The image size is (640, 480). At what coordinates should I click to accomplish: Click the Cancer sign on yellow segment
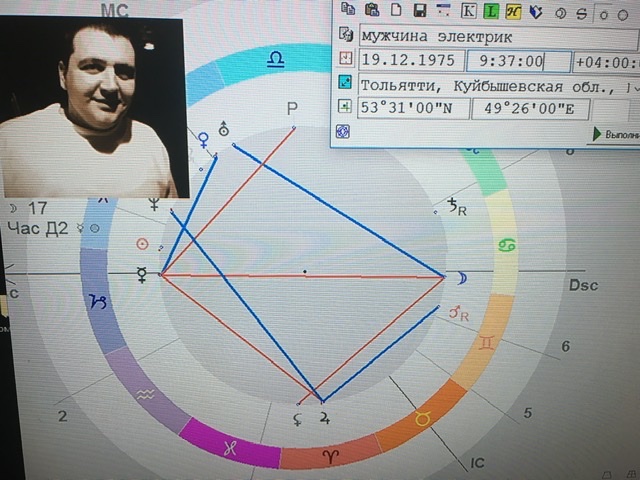point(507,245)
